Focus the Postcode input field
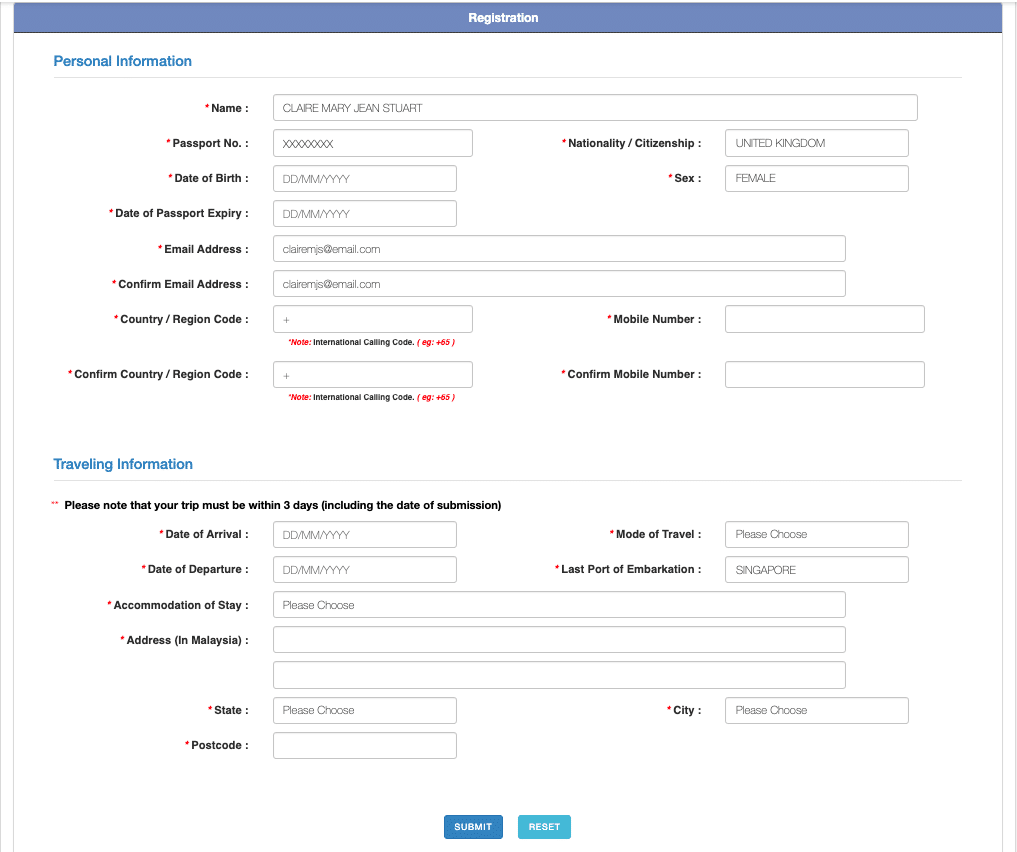Image resolution: width=1017 pixels, height=852 pixels. (364, 745)
